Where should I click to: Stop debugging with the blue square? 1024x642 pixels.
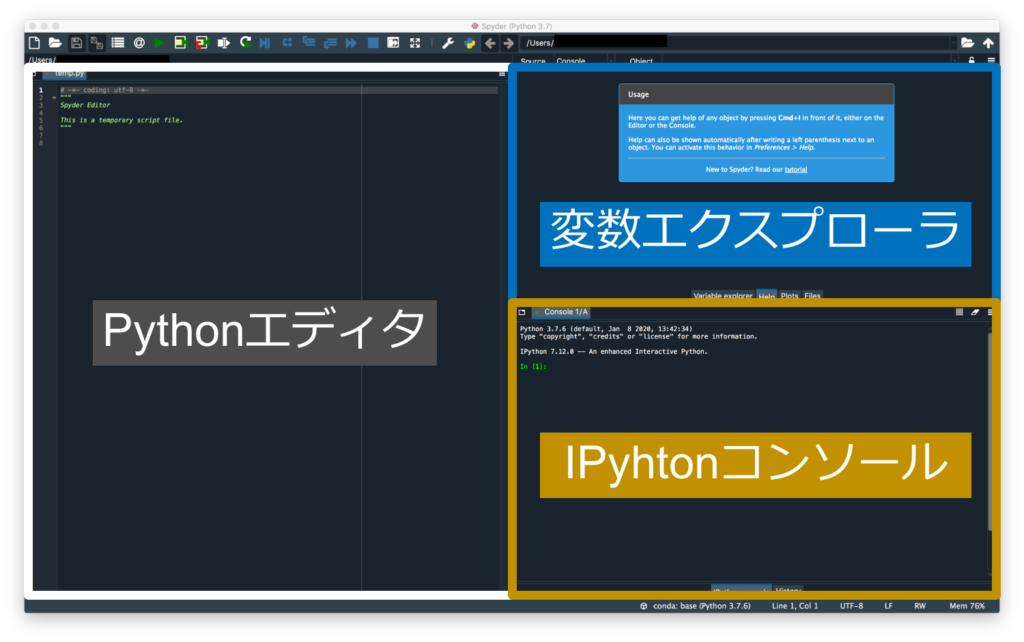pos(373,43)
